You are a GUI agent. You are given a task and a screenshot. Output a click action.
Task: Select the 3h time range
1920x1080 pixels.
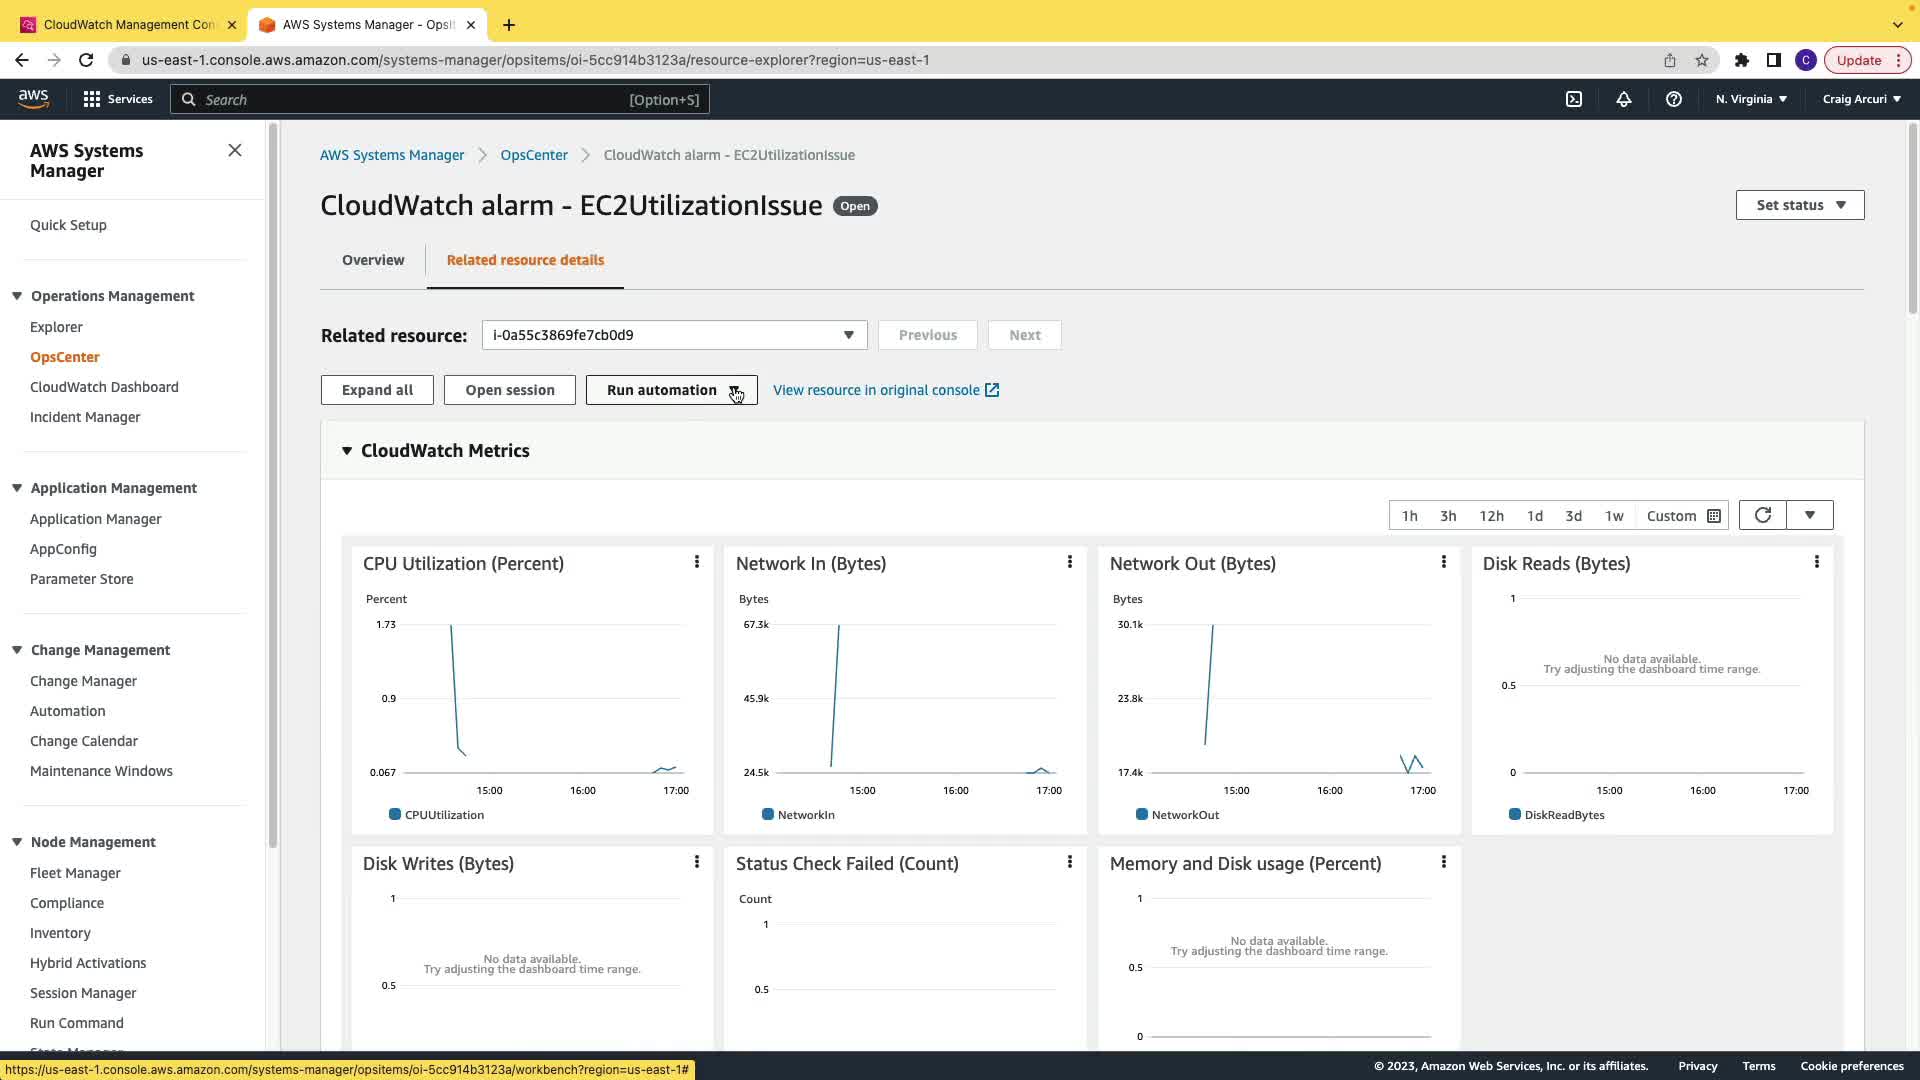1447,516
